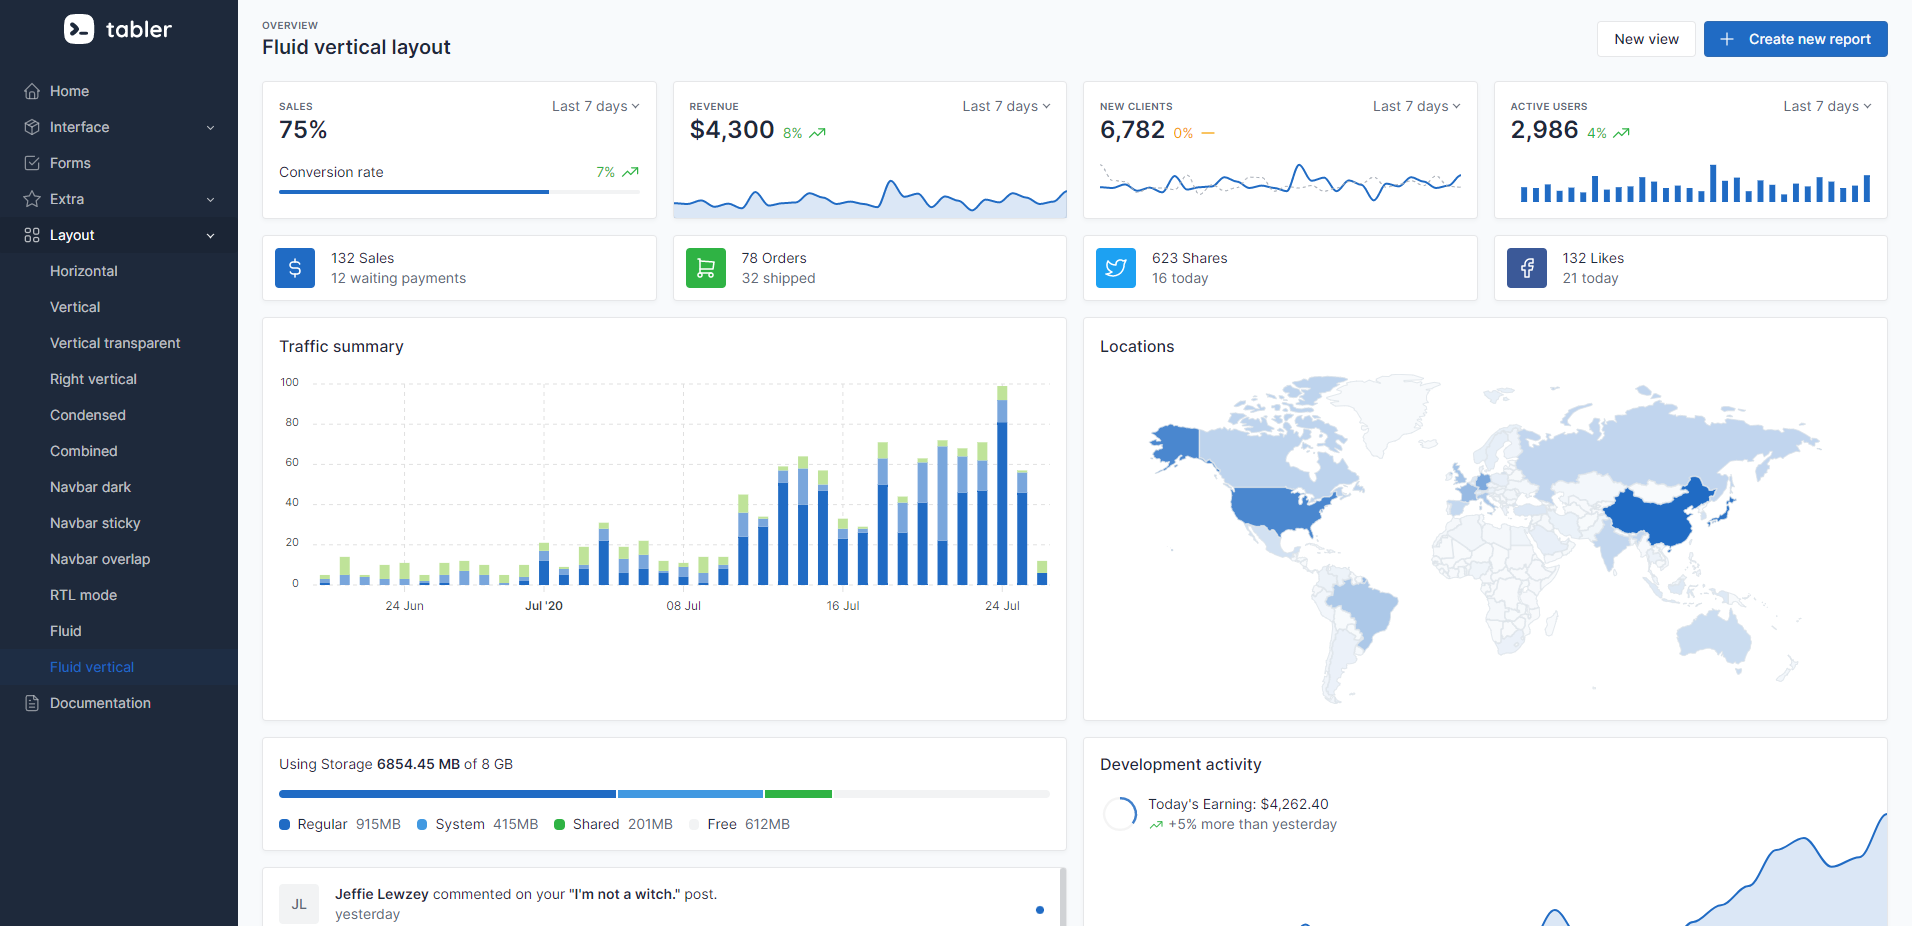Click the Documentation file icon
Image resolution: width=1912 pixels, height=926 pixels.
(x=32, y=703)
